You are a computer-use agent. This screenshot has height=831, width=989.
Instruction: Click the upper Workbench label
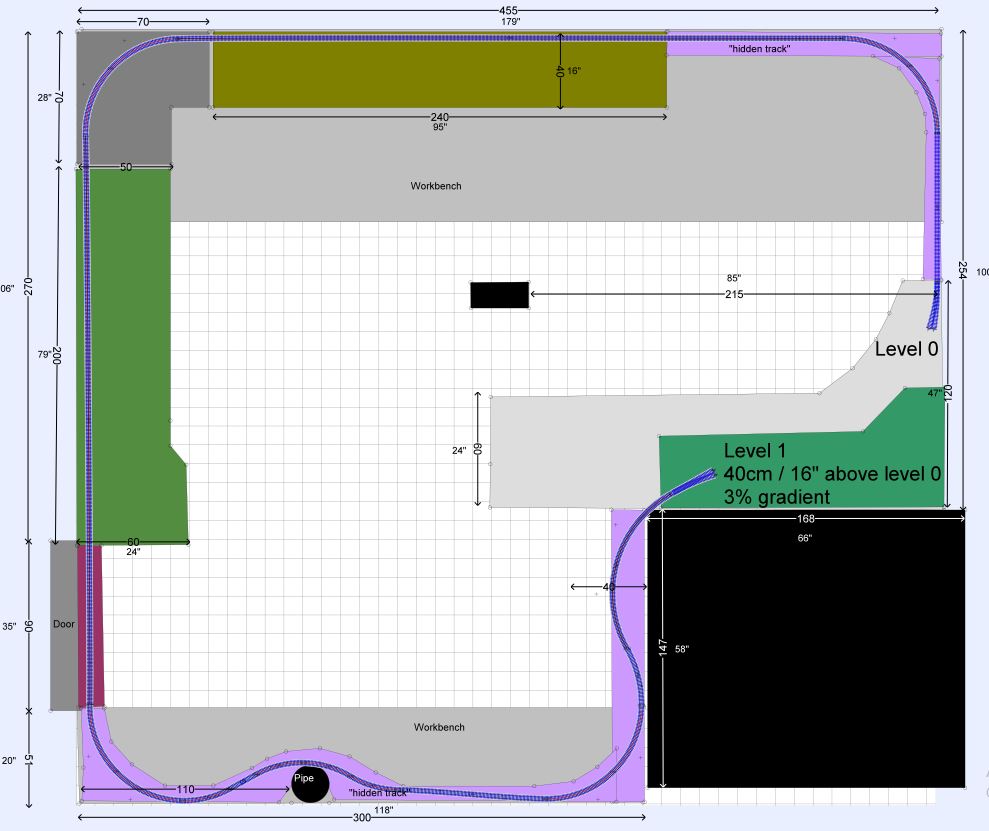click(436, 186)
